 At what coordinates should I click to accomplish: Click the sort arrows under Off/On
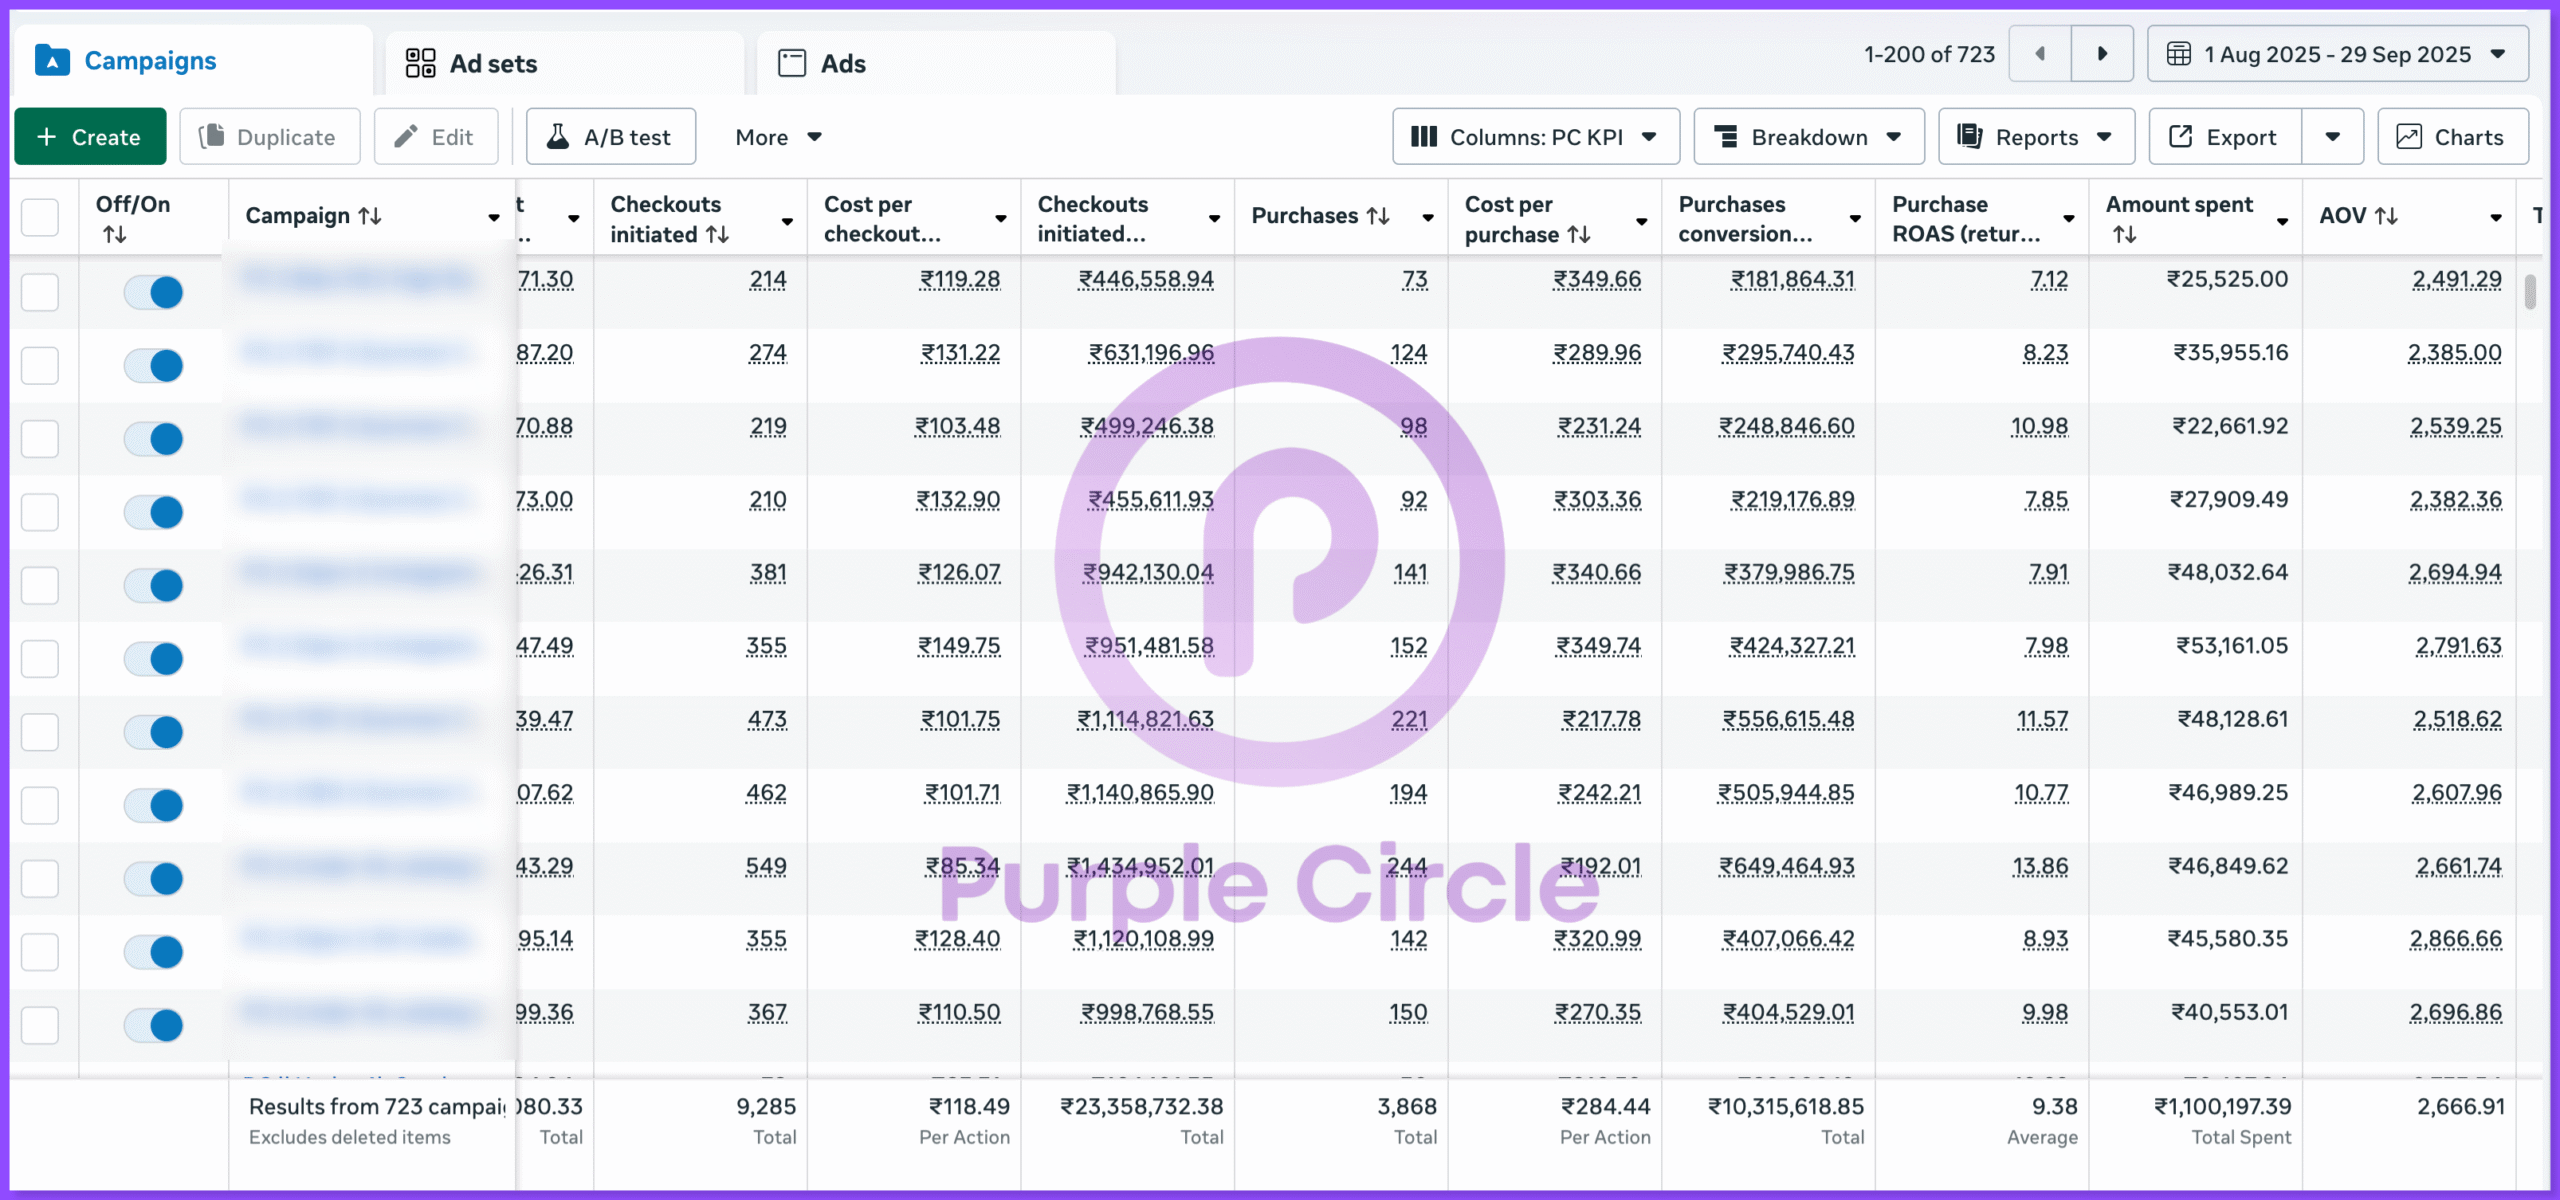114,234
